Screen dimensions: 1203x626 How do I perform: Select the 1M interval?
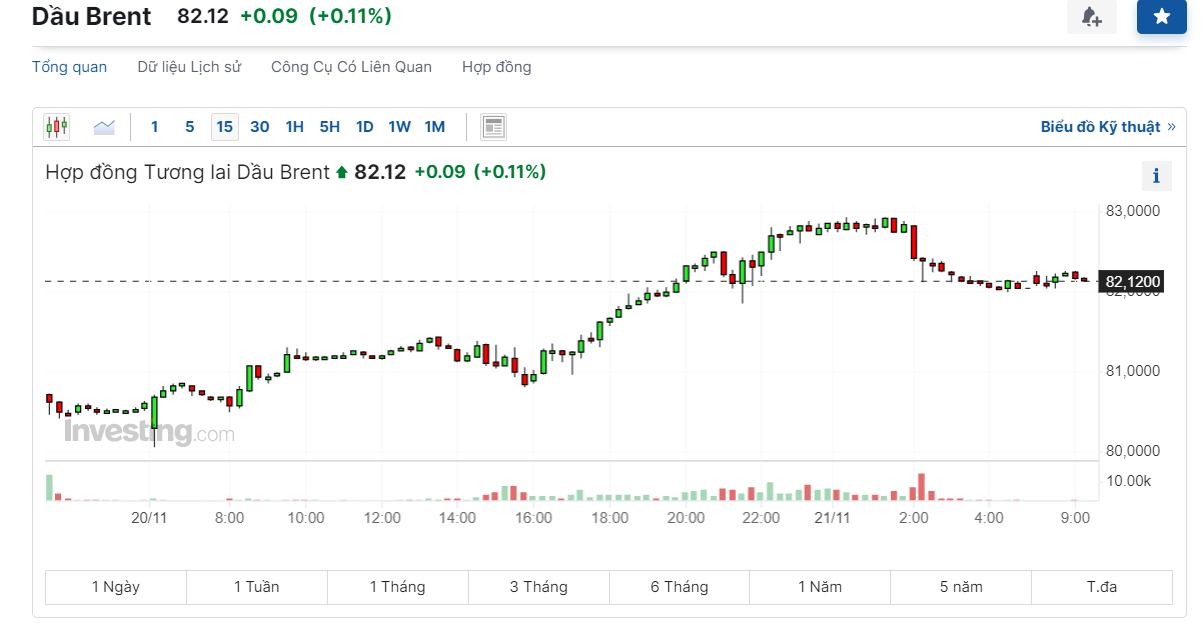click(435, 127)
